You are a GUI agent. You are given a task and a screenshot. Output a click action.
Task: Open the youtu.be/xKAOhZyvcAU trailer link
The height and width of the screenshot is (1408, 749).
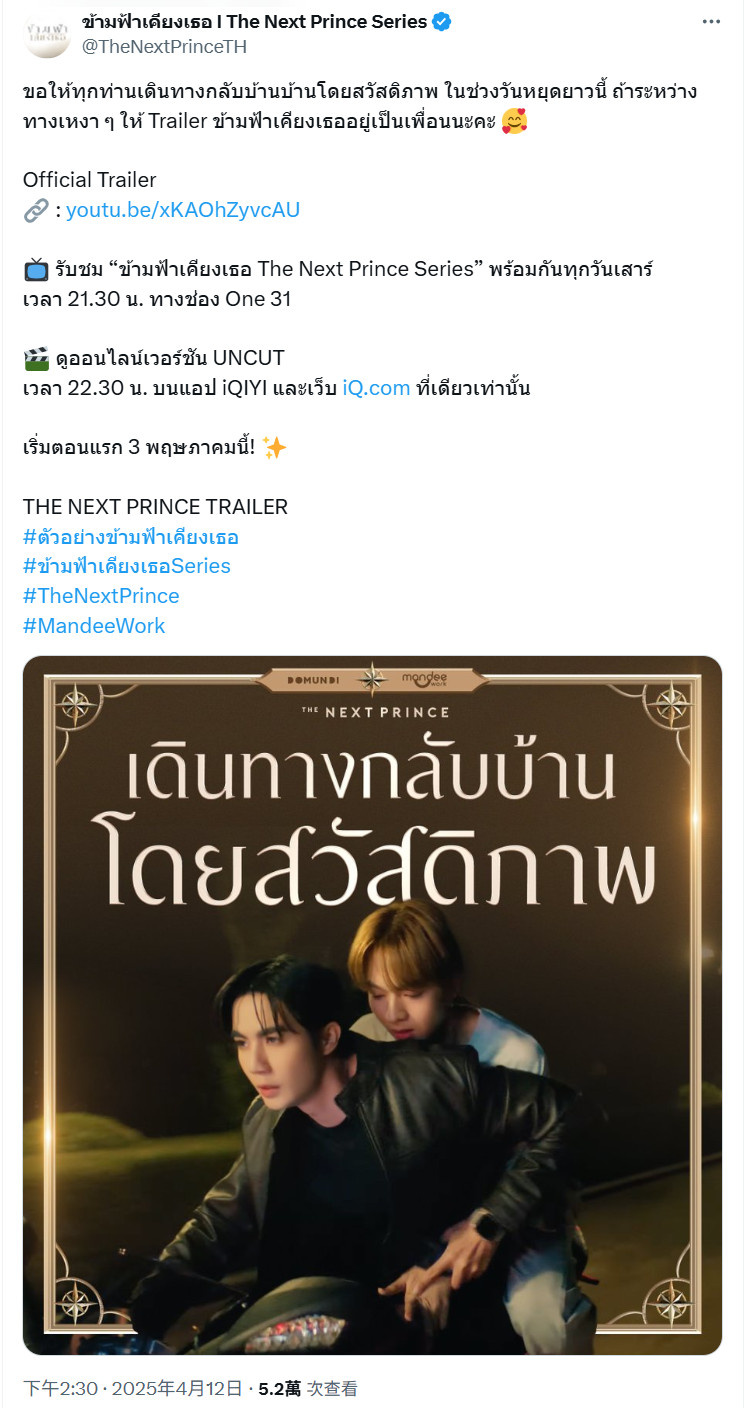pyautogui.click(x=183, y=210)
